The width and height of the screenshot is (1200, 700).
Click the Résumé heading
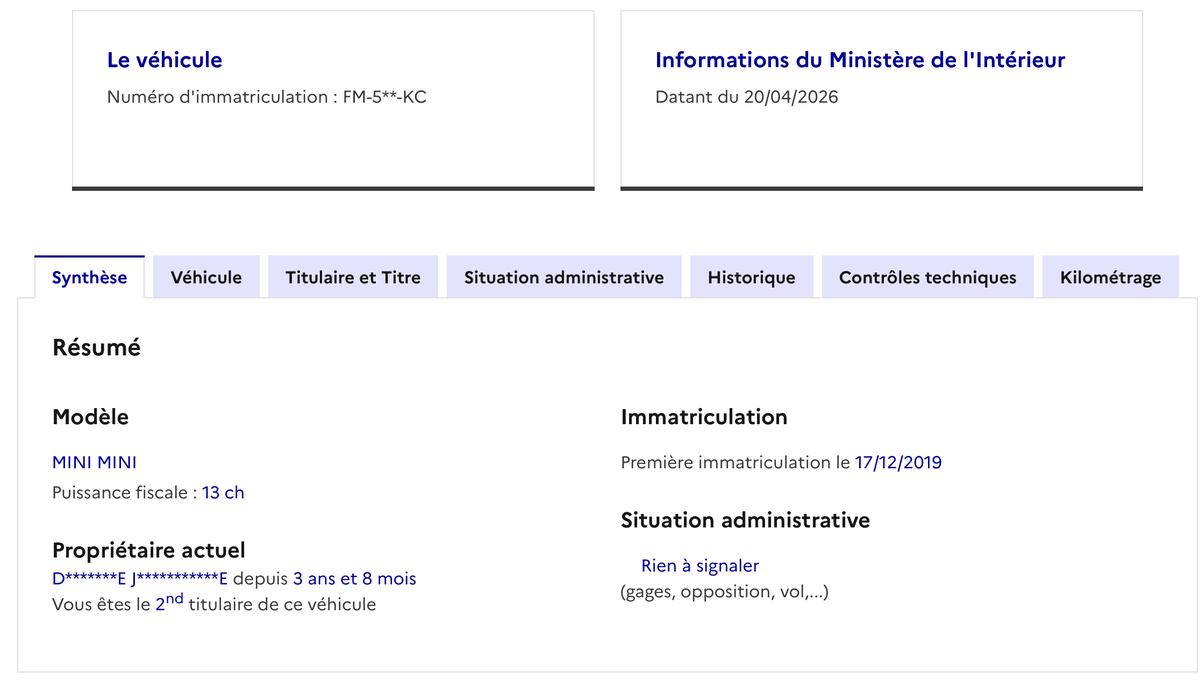point(96,348)
